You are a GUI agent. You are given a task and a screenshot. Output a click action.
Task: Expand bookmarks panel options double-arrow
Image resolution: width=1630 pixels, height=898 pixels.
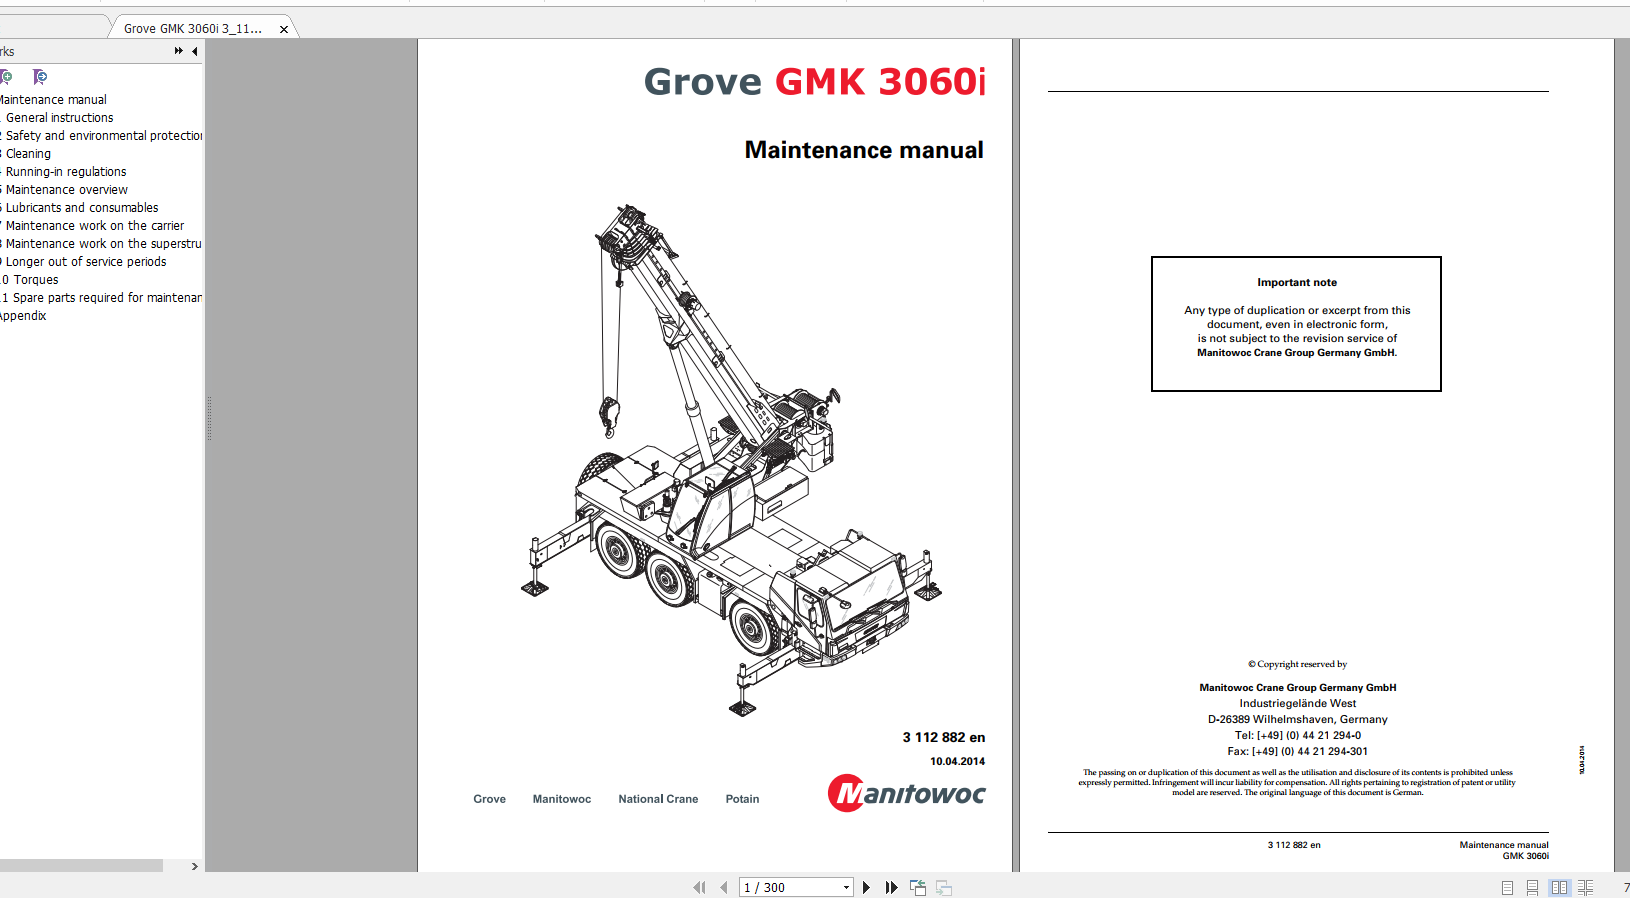178,51
